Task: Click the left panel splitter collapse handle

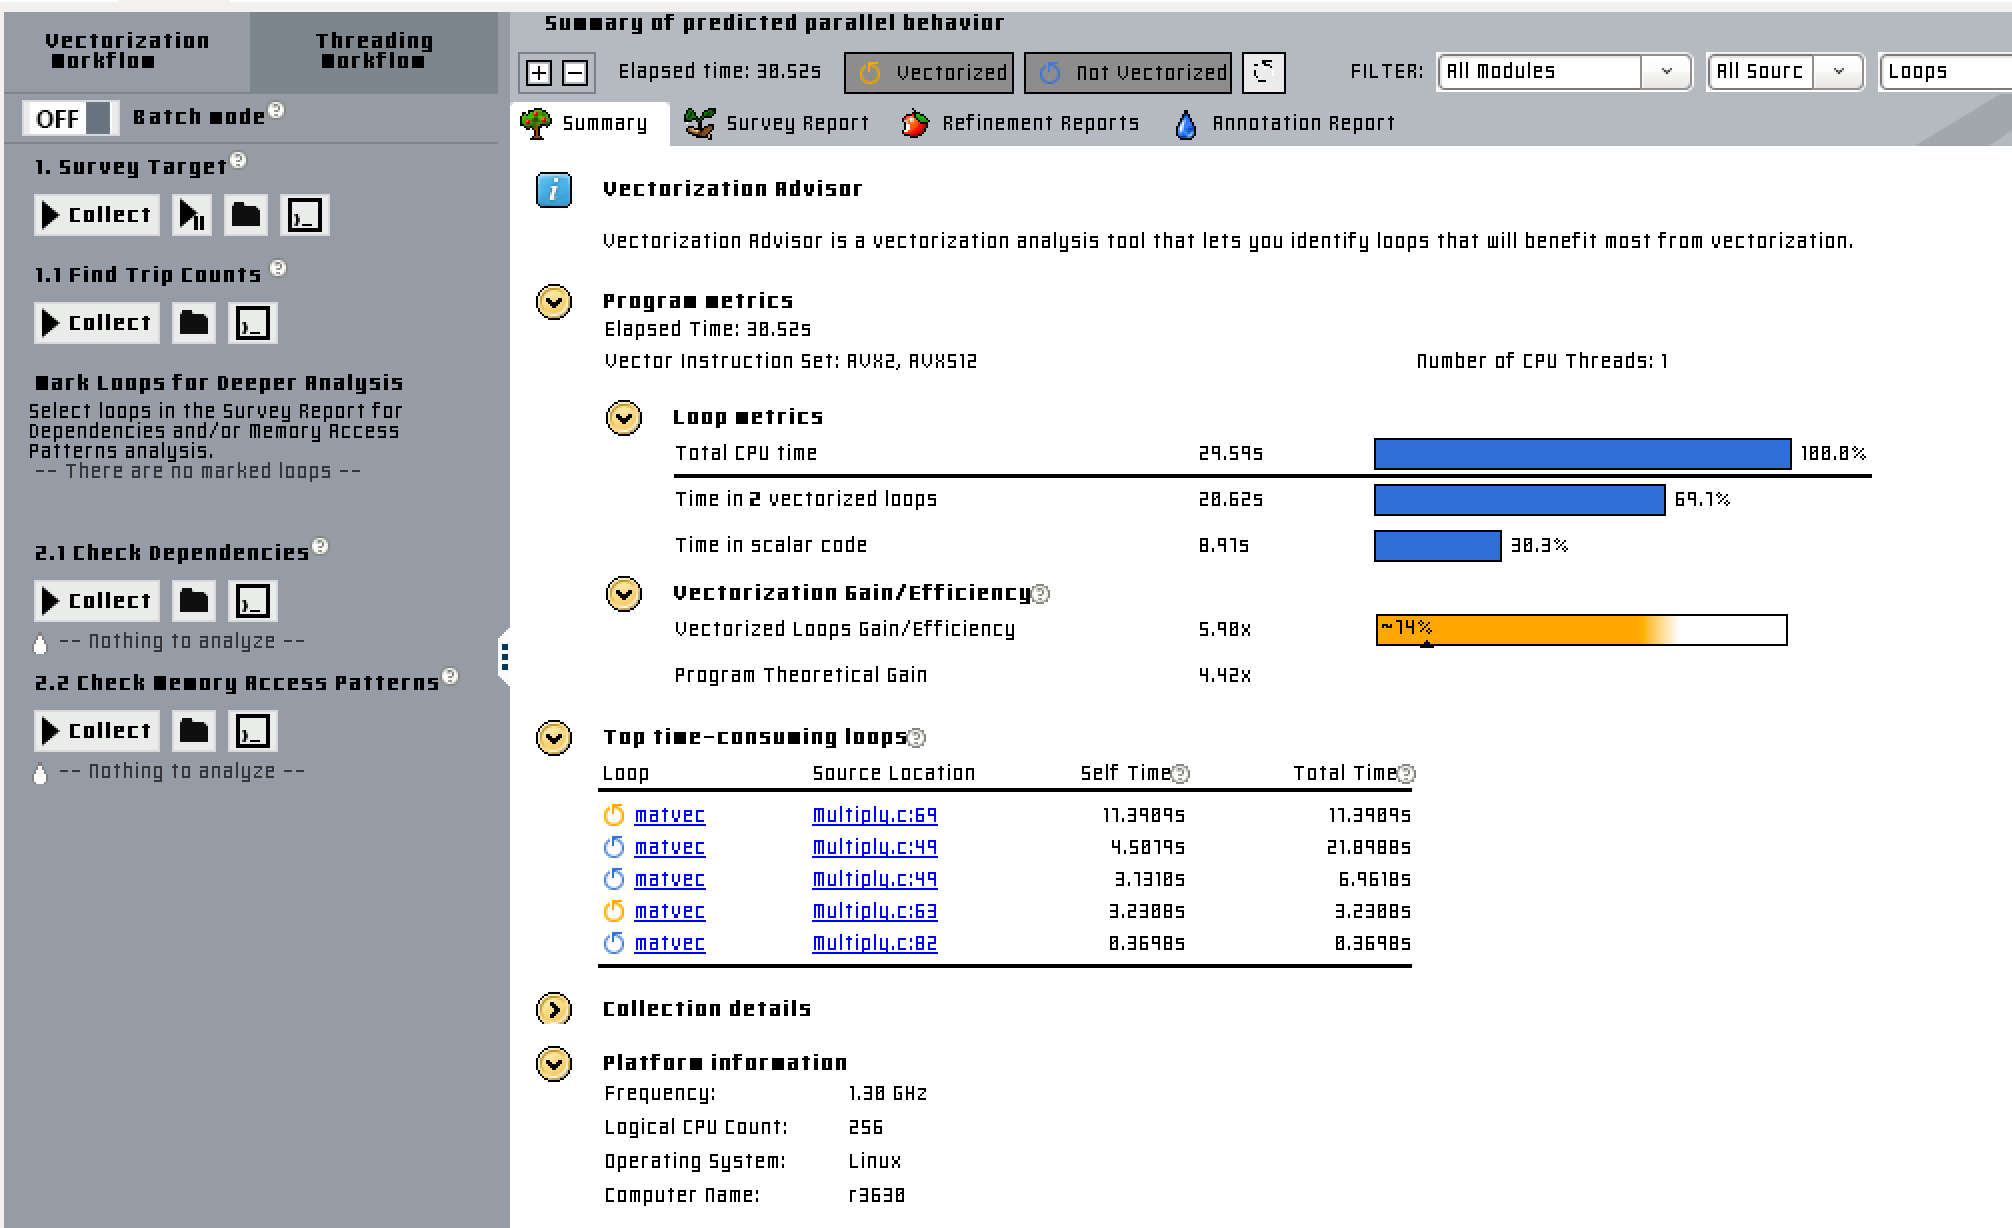Action: pos(505,657)
